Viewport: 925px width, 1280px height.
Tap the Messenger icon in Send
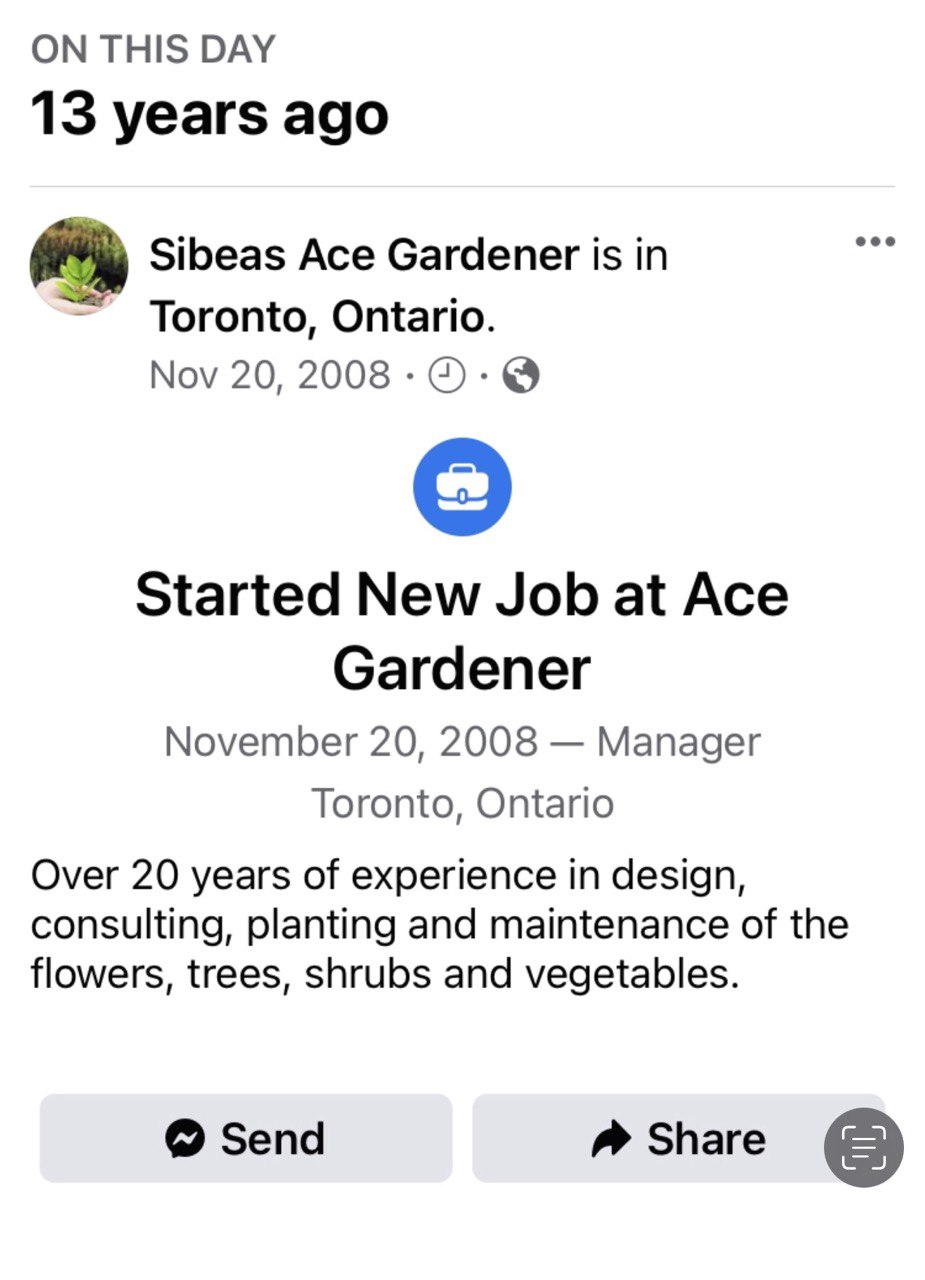tap(186, 1138)
